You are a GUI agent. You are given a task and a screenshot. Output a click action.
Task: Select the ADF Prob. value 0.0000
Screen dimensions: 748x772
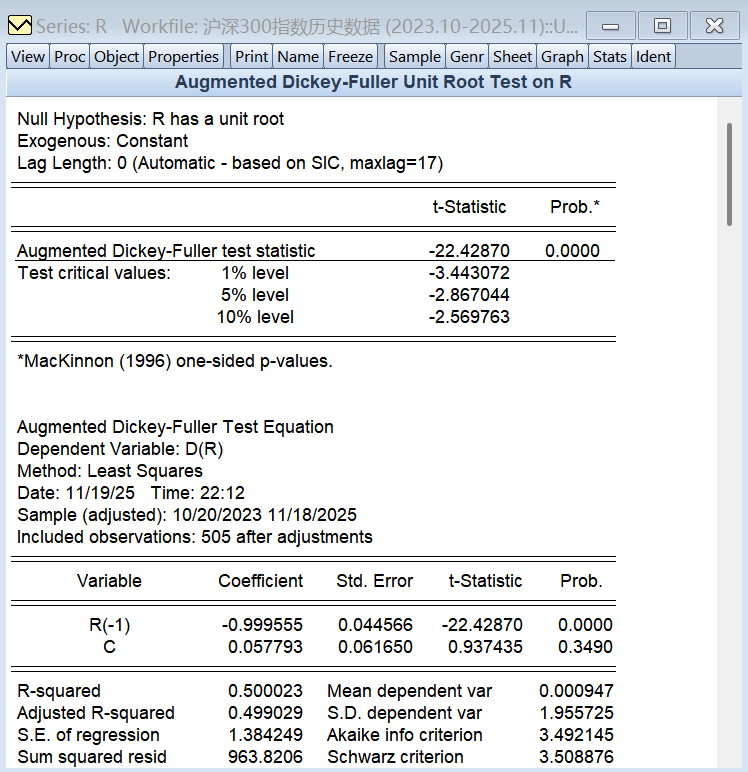pos(572,251)
